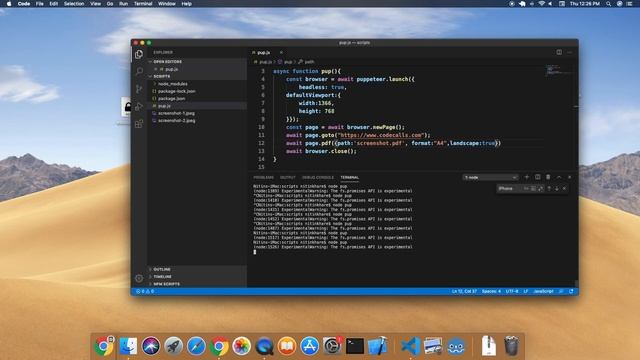Open the Go menu in menu bar
The width and height of the screenshot is (640, 360).
click(110, 4)
